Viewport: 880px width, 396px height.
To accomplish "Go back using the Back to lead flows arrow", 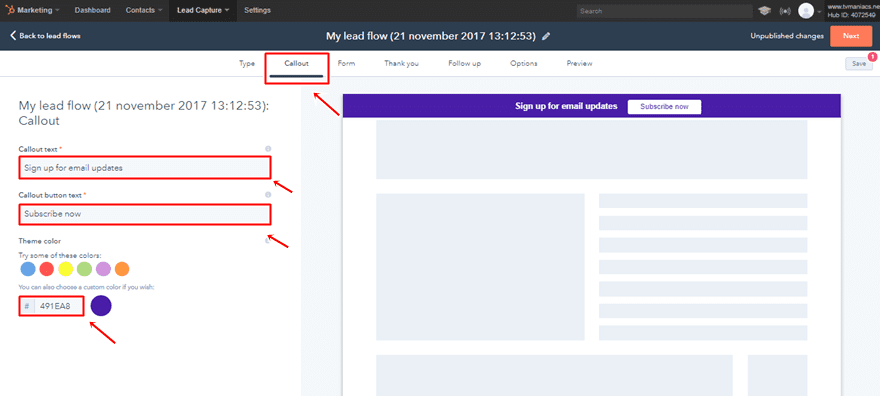I will (45, 36).
